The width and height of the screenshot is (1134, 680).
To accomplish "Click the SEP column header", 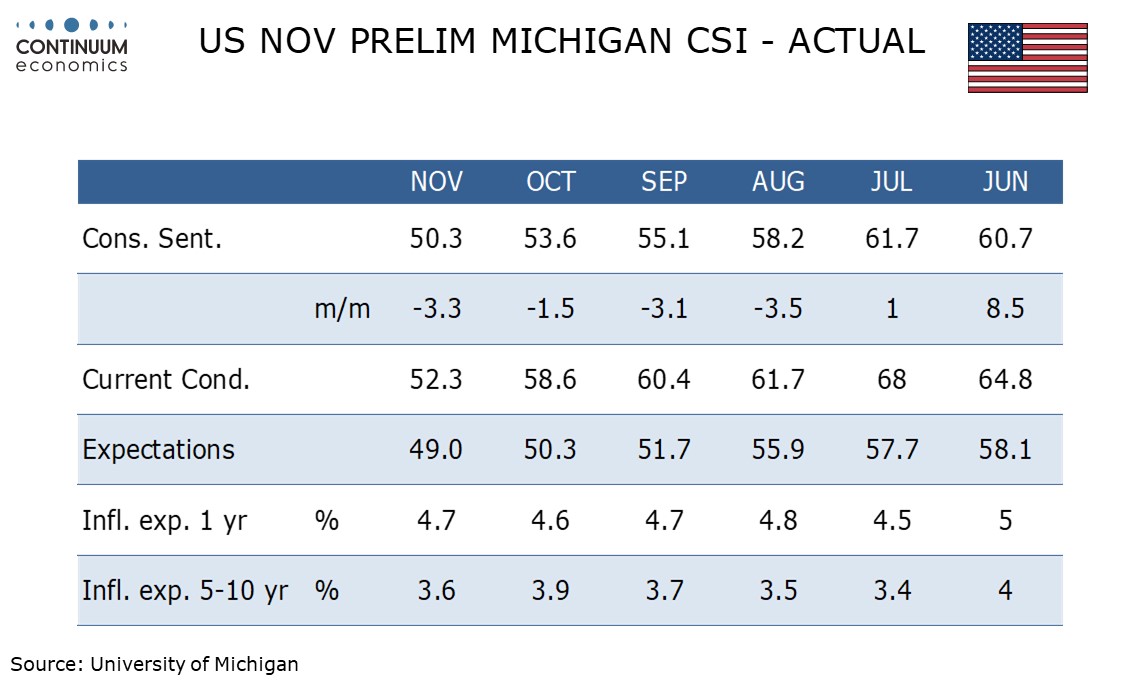I will [664, 181].
